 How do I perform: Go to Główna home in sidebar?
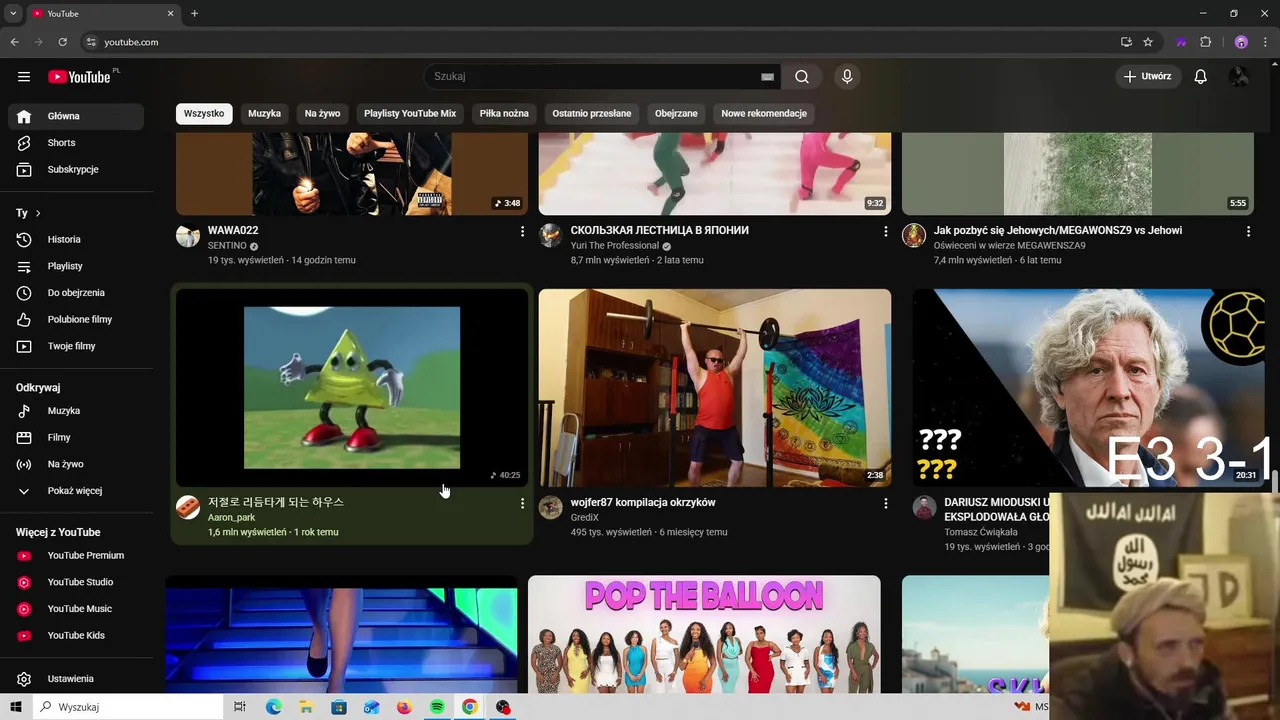76,116
